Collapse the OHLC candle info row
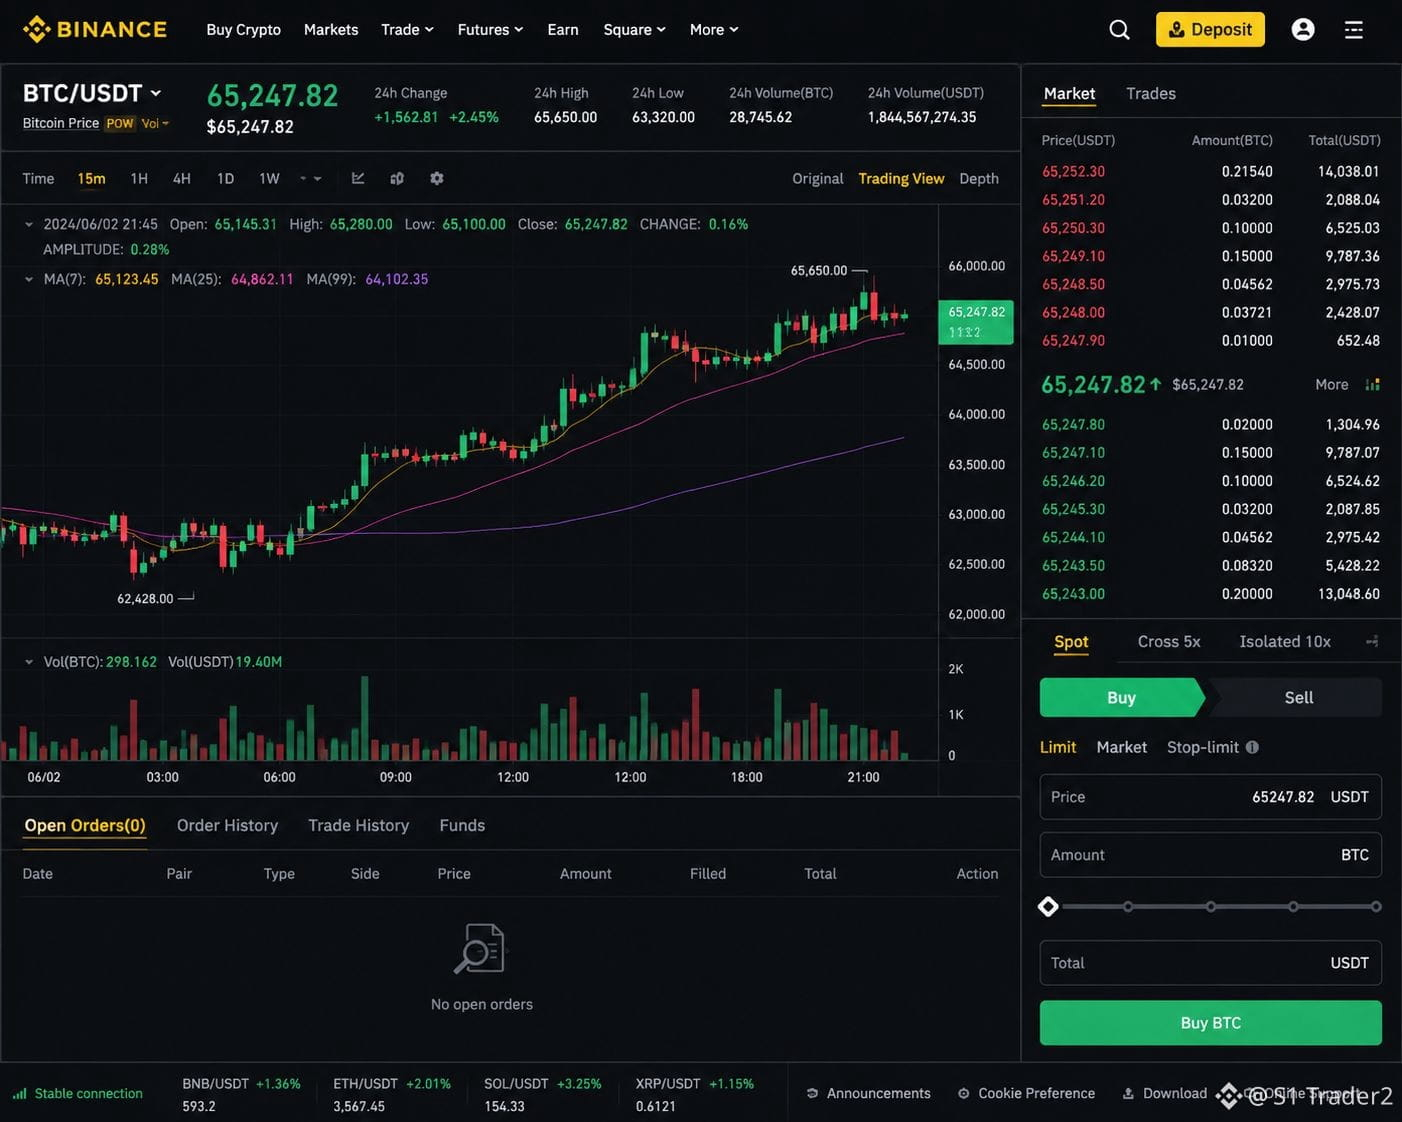 click(29, 224)
